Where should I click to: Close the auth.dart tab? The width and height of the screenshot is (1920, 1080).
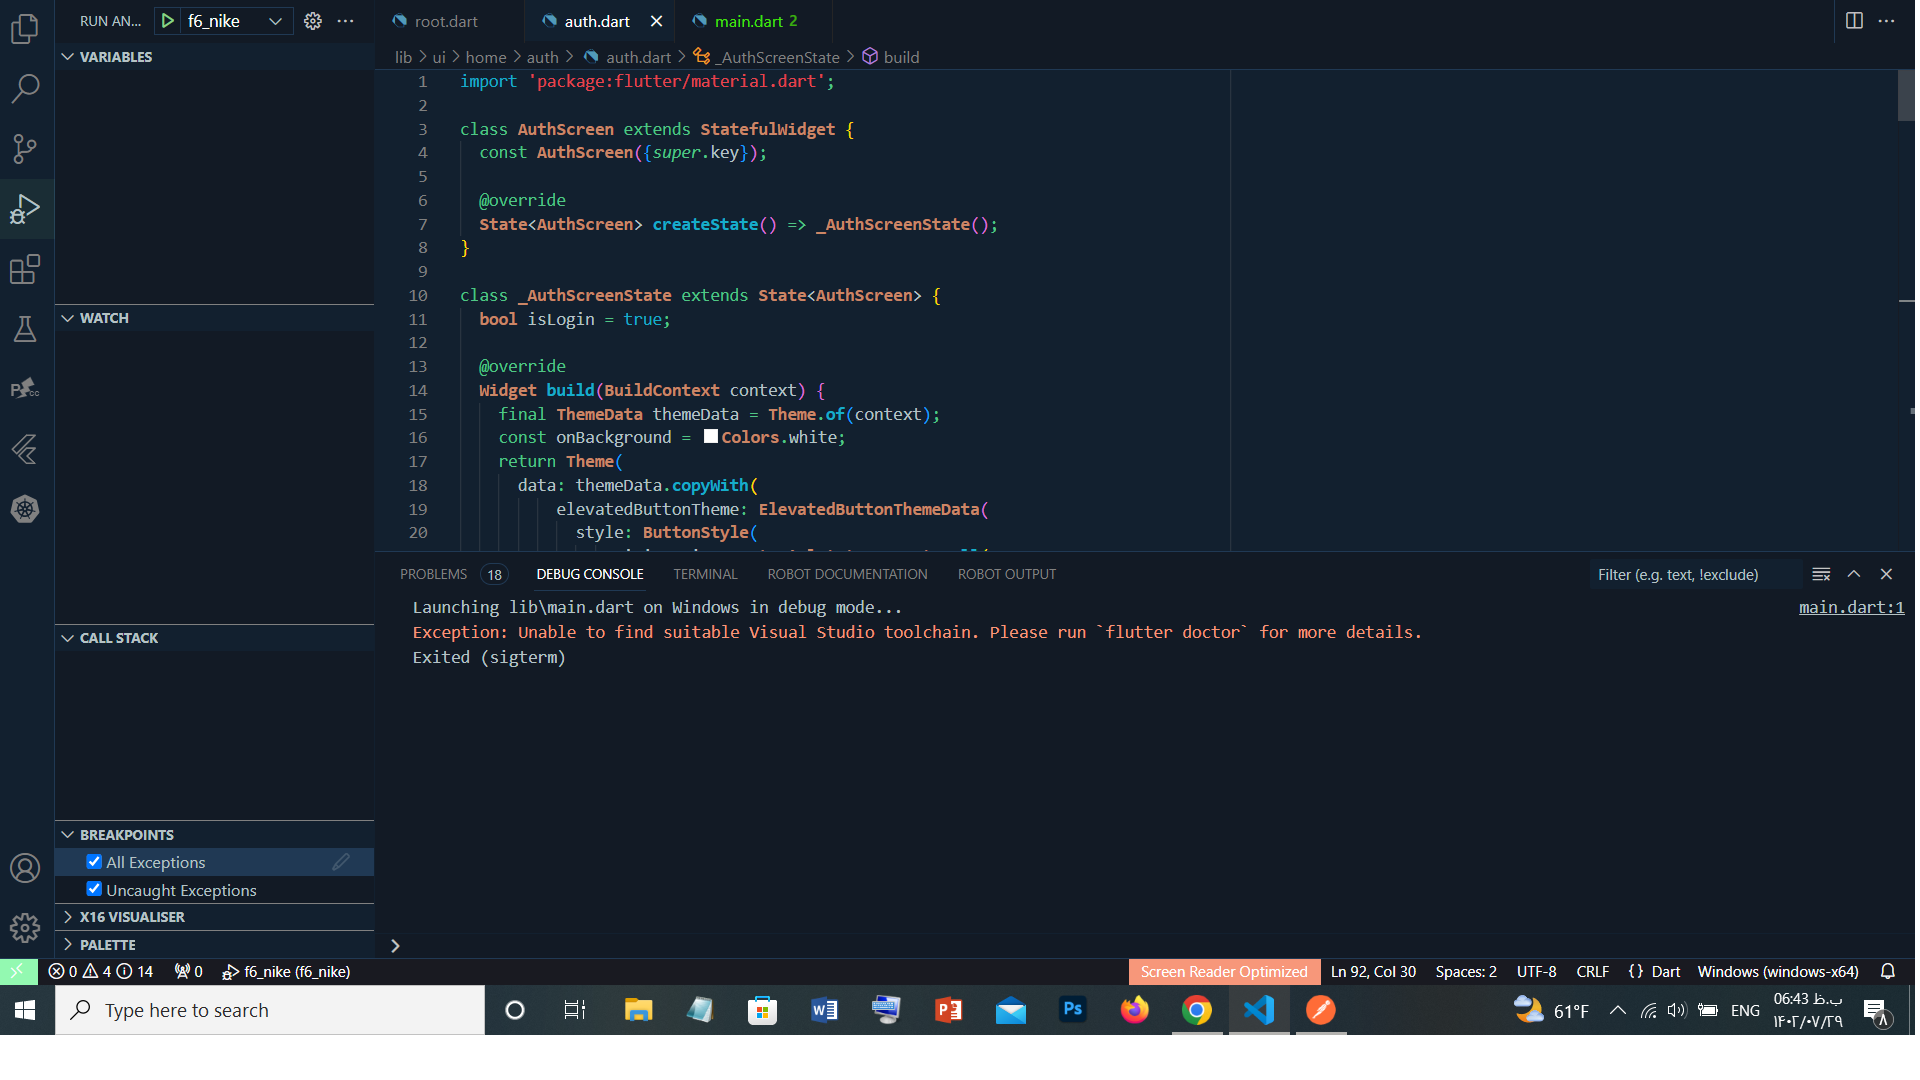tap(656, 21)
